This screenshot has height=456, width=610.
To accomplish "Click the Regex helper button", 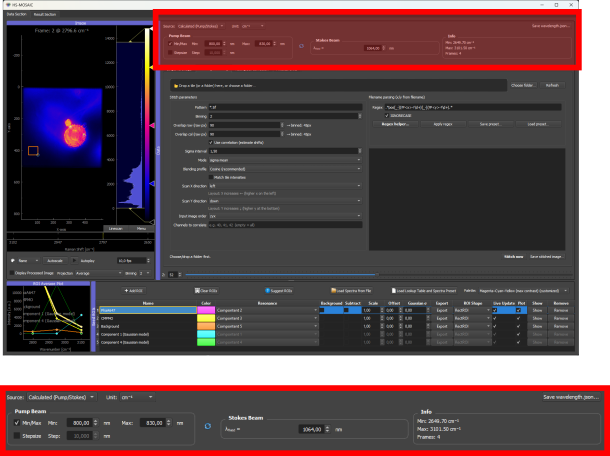I will (x=395, y=124).
